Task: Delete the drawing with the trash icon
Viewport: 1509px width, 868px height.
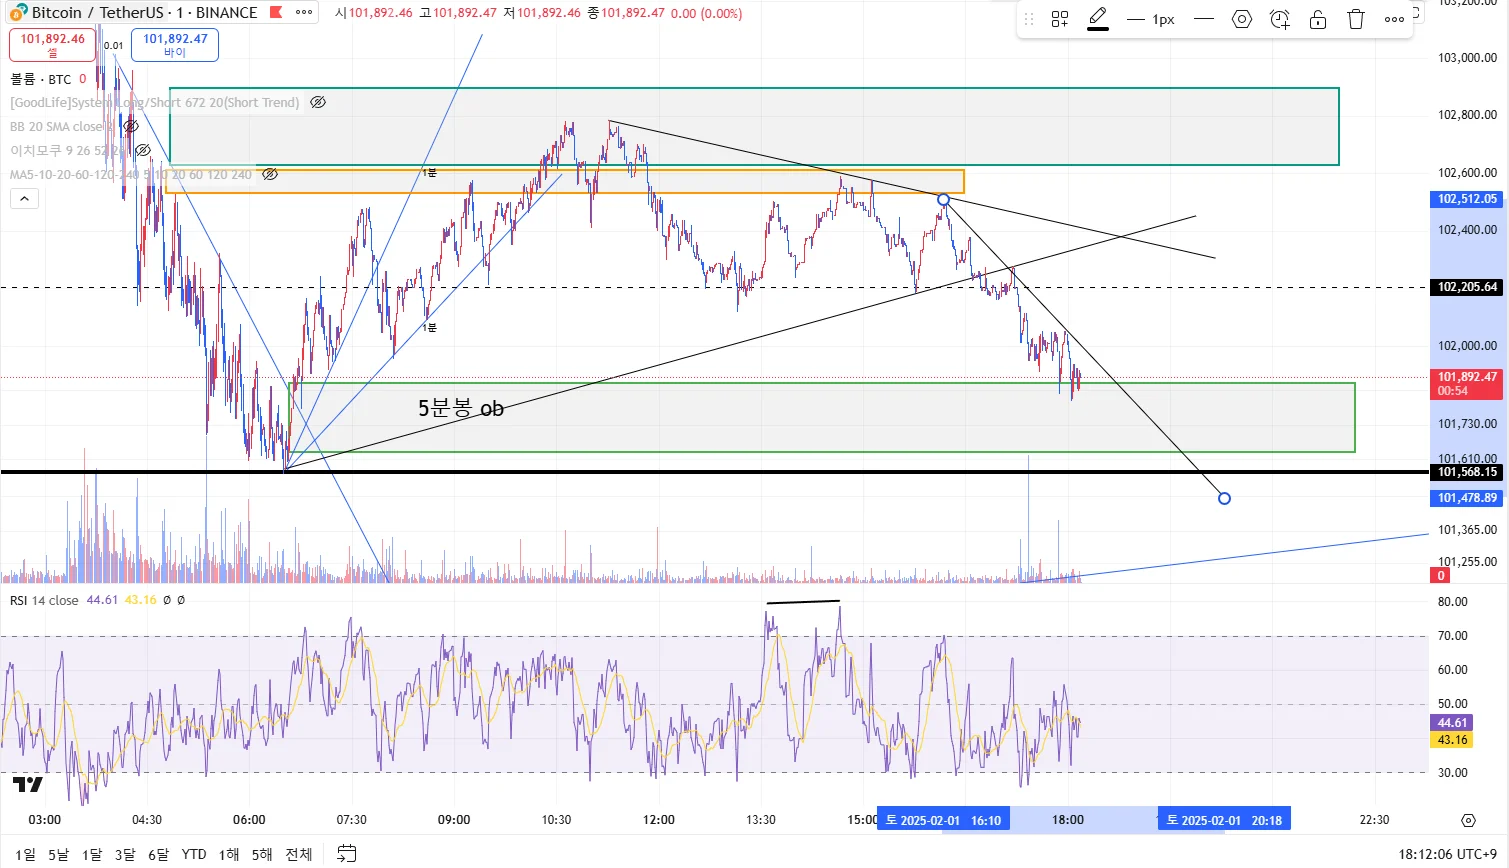Action: [x=1356, y=19]
